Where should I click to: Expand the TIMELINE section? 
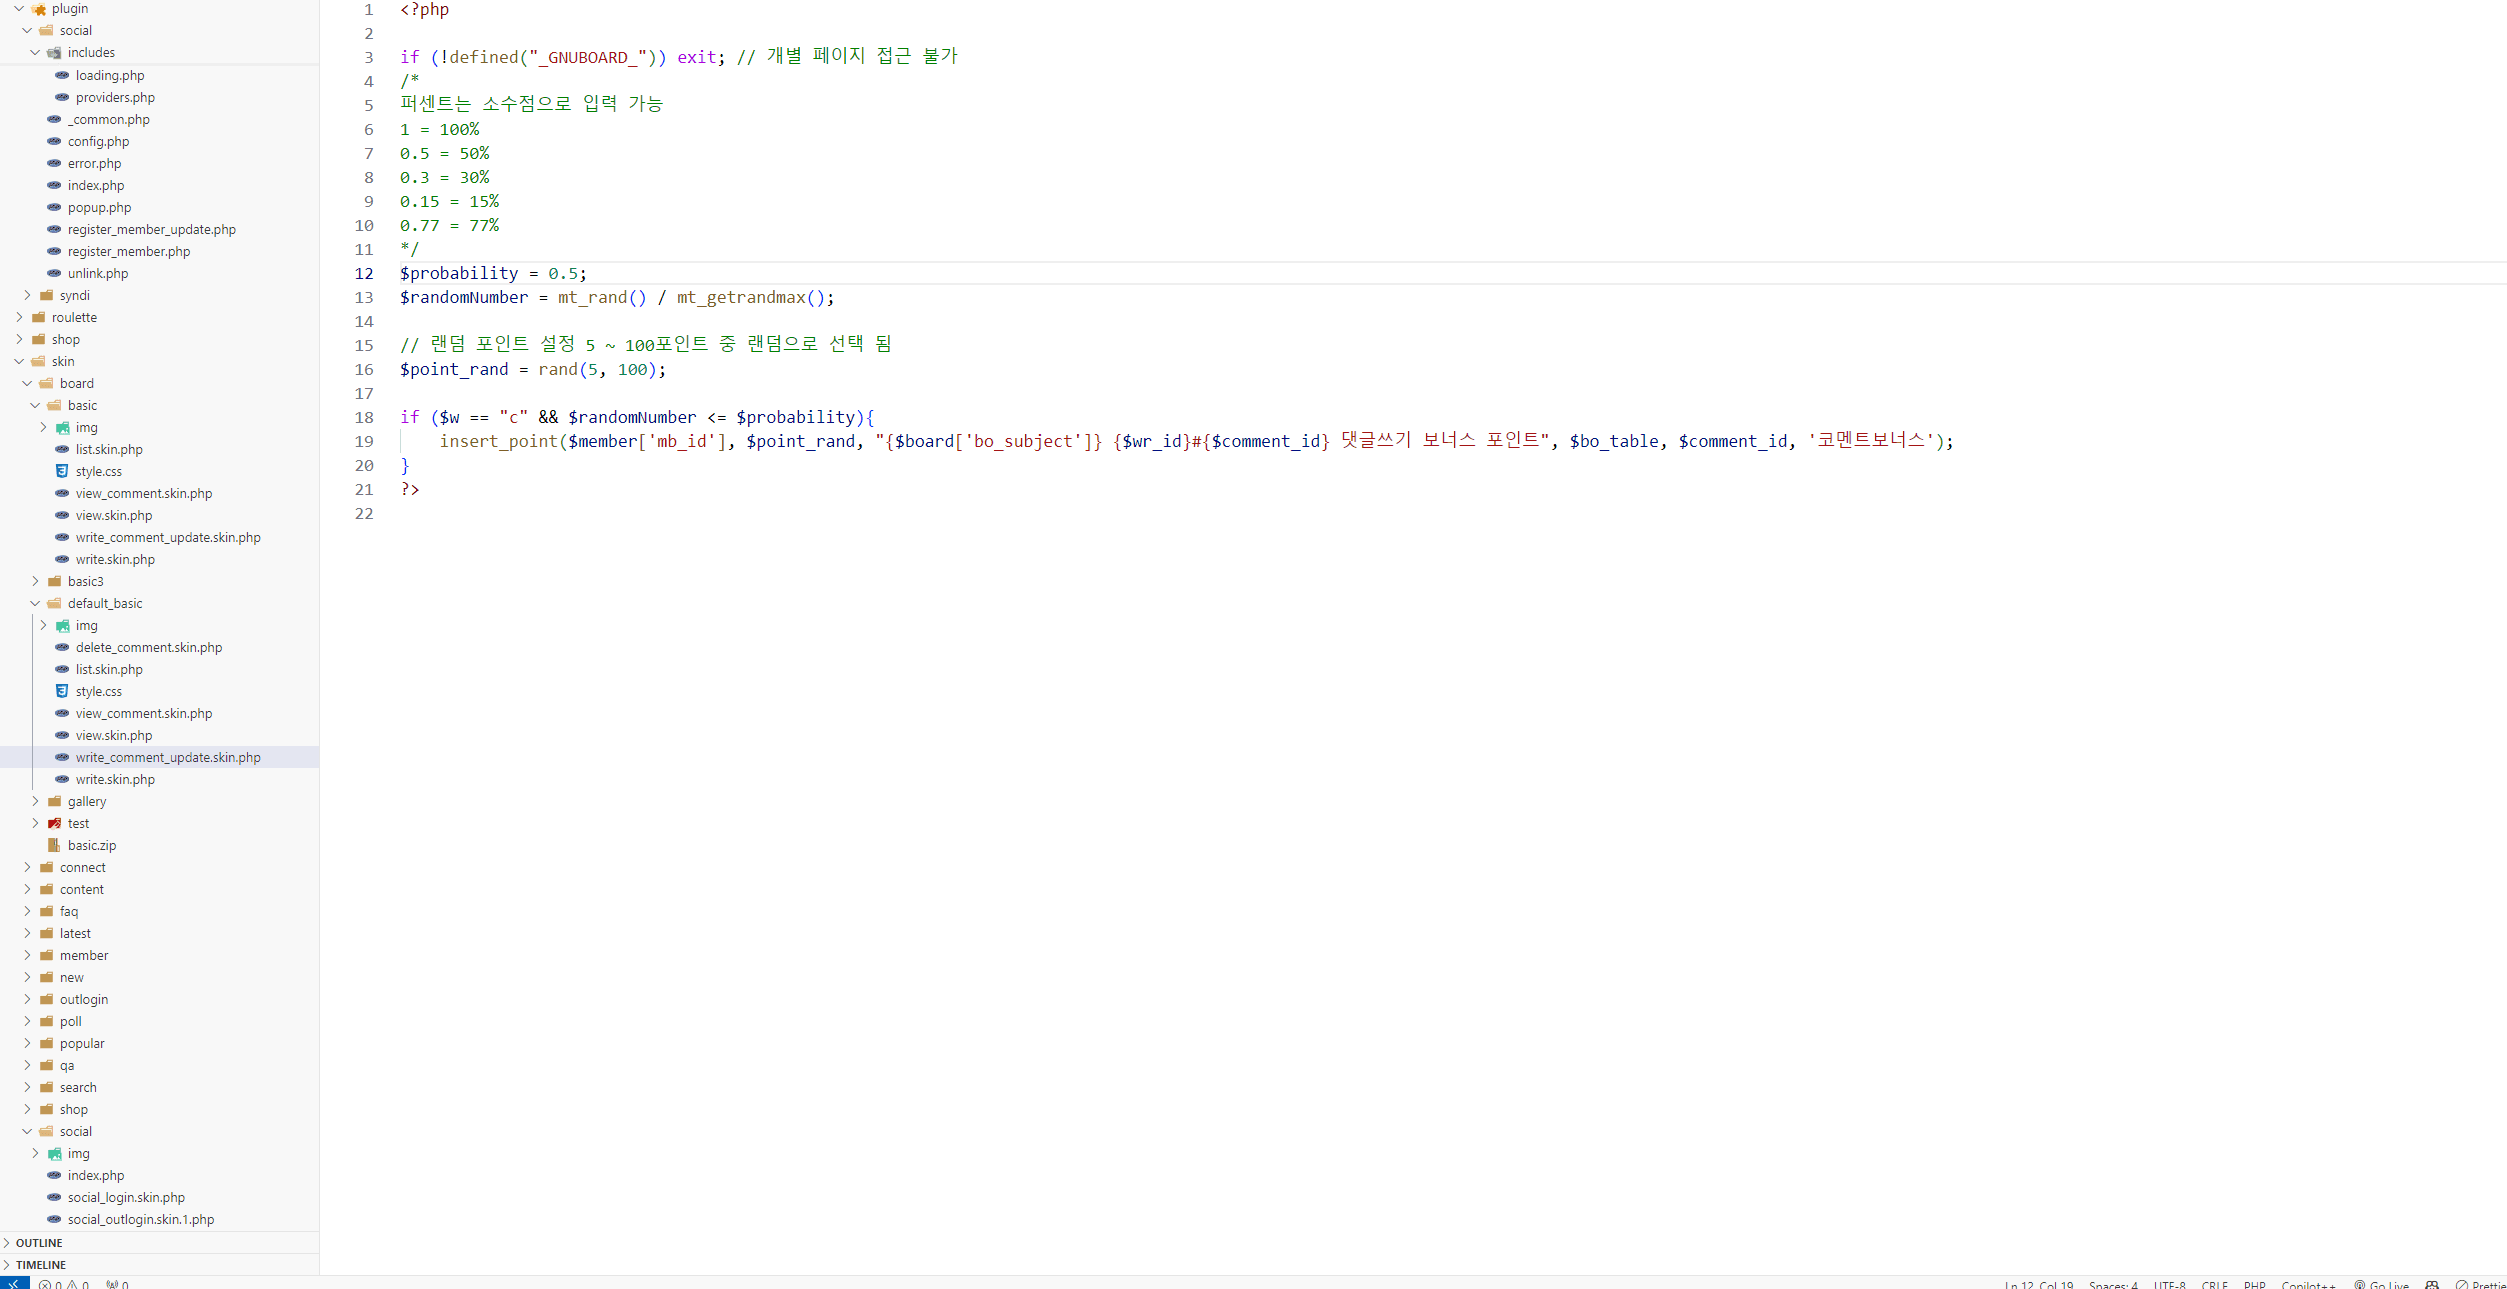click(x=42, y=1265)
